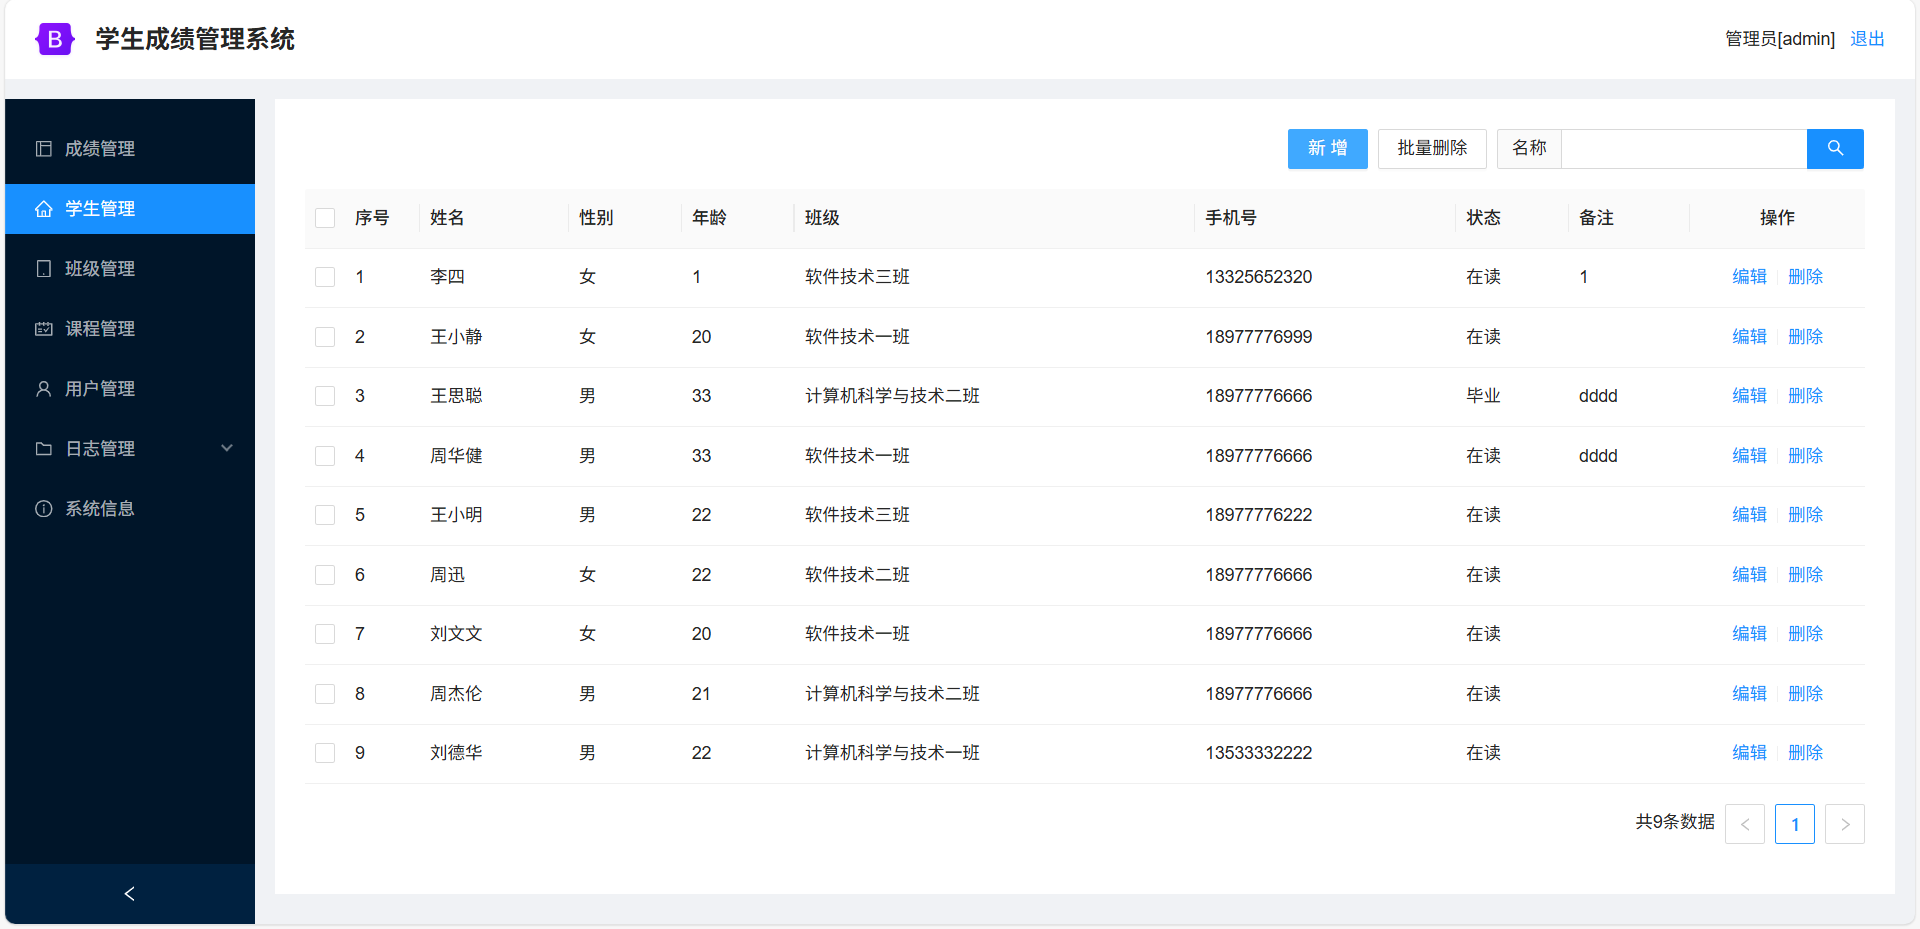Open 课程管理 menu item
Screen dimensions: 1920x929
[130, 328]
